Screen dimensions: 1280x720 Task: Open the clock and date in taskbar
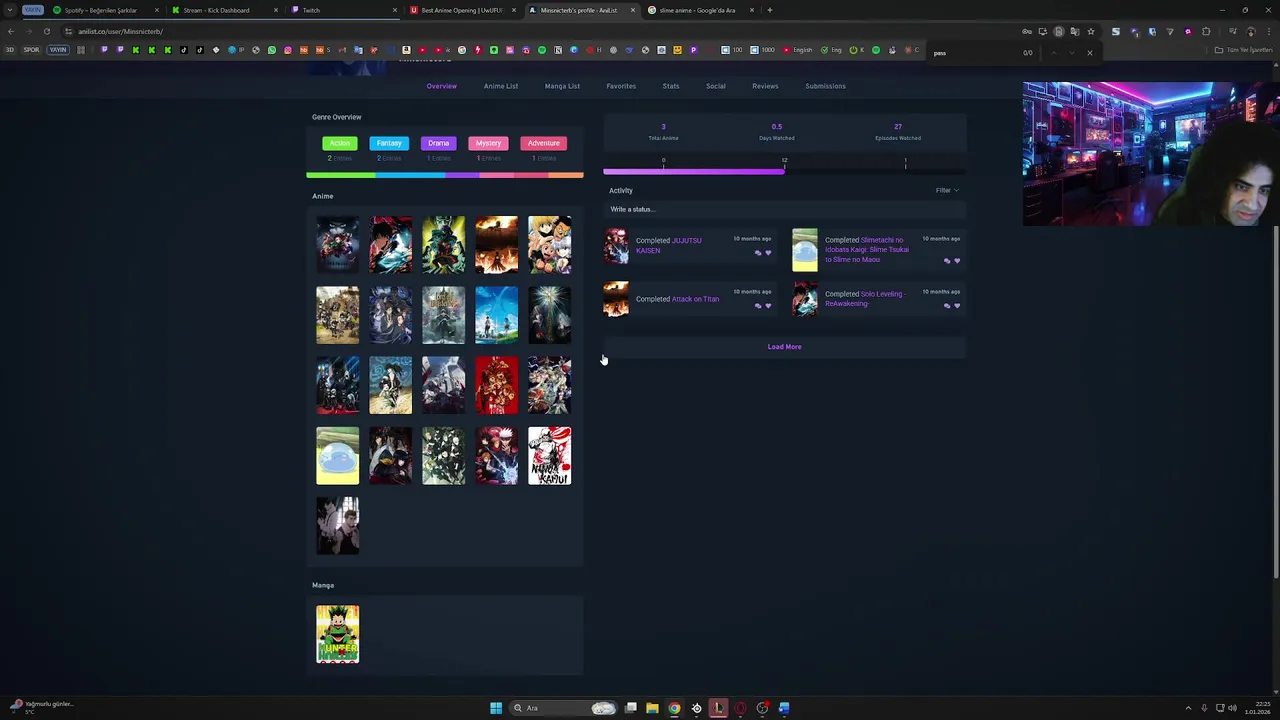click(x=1257, y=708)
